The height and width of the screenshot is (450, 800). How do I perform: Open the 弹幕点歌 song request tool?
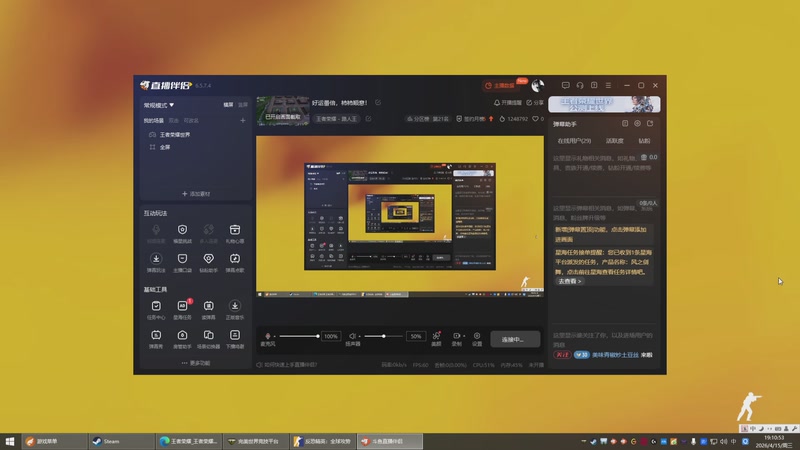click(235, 262)
